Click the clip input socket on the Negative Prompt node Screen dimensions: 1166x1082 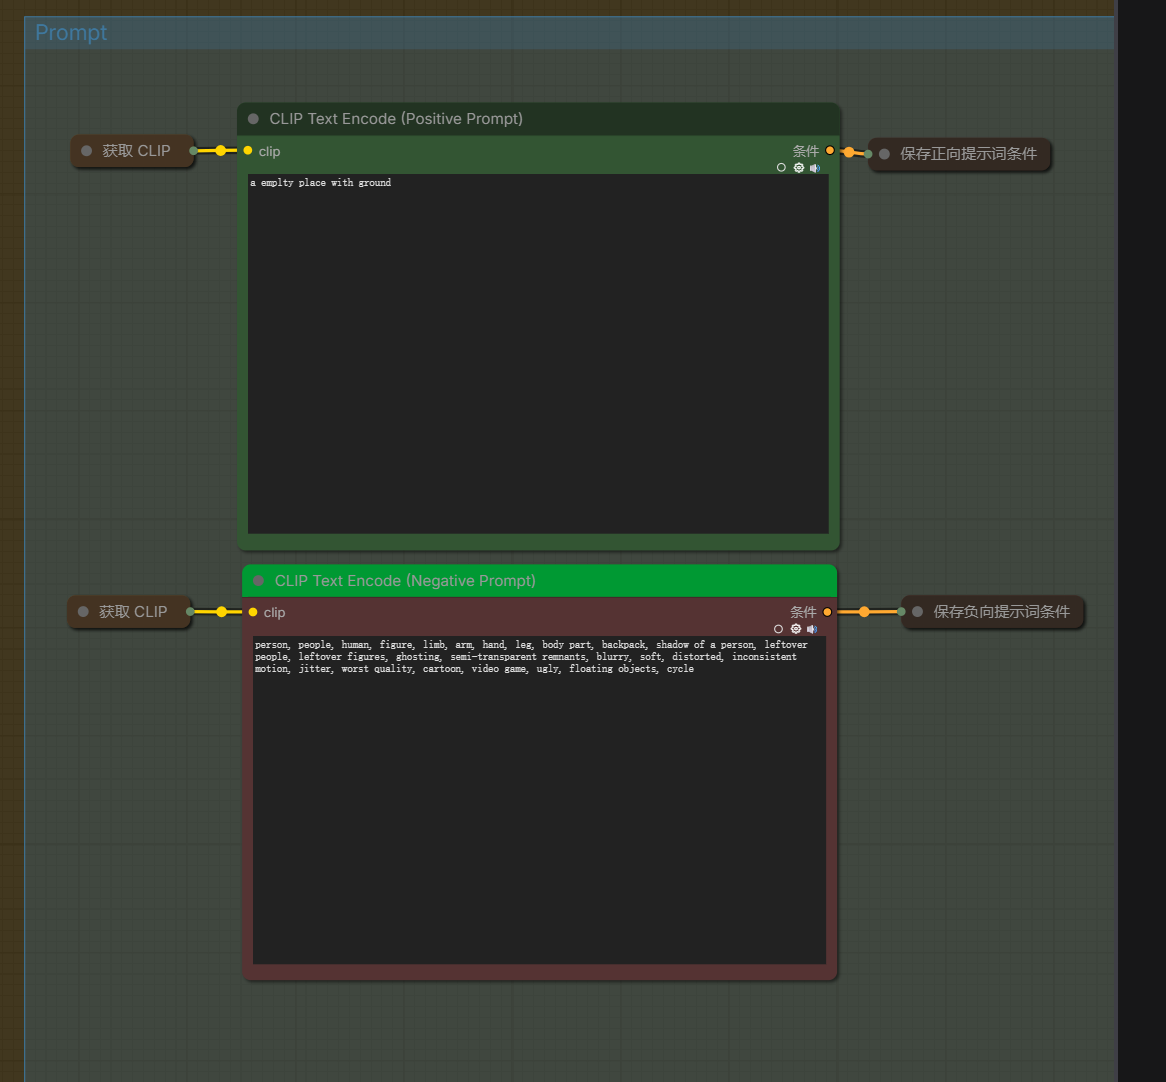(253, 612)
